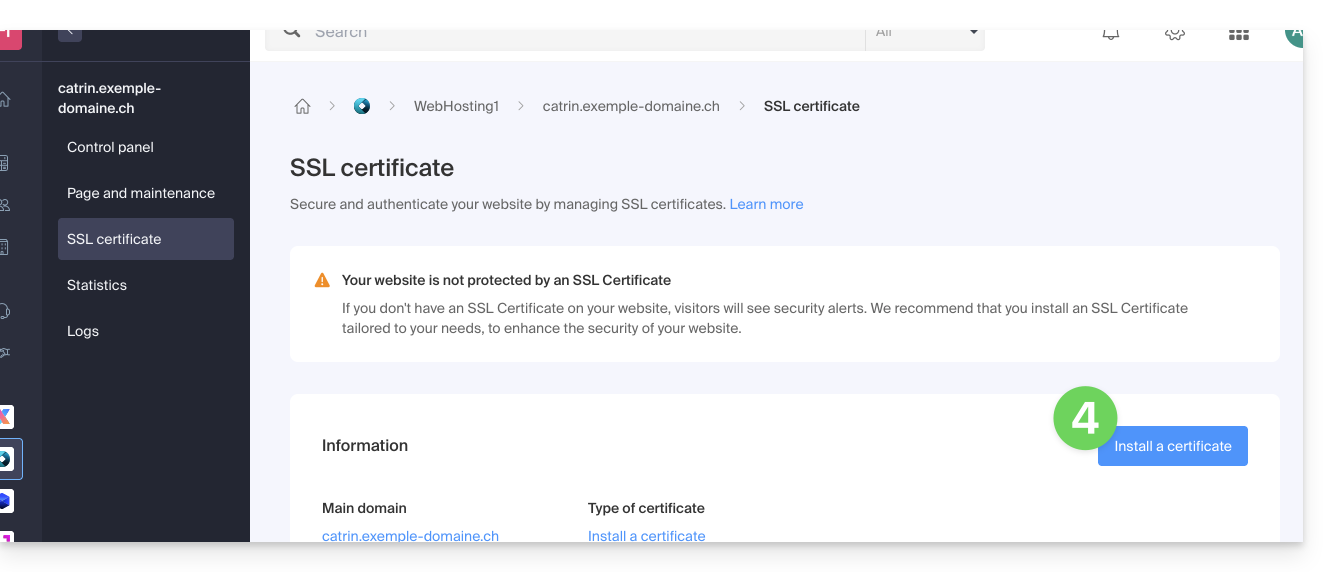Open the settings gear icon in top bar
Screen dimensions: 1333x572
(x=1175, y=34)
